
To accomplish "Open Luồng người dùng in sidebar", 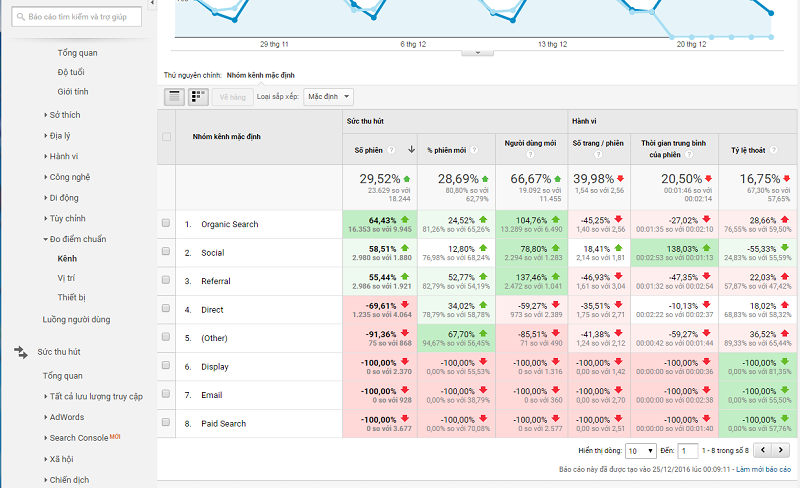I will (x=76, y=319).
